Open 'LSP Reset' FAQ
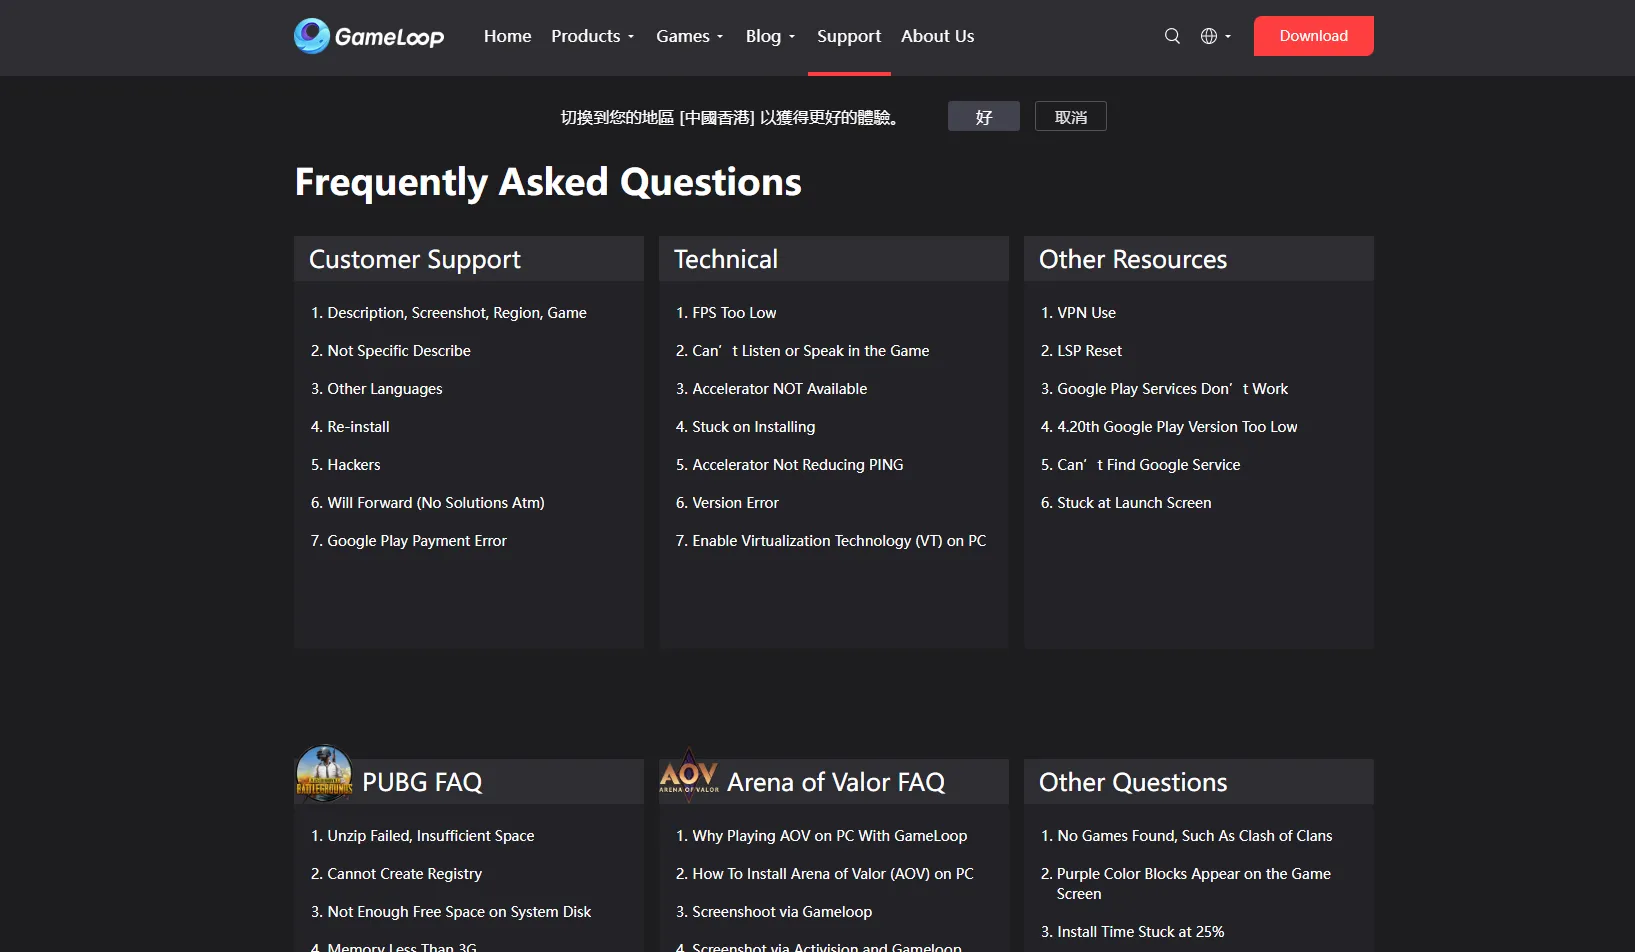The height and width of the screenshot is (952, 1635). click(x=1082, y=351)
